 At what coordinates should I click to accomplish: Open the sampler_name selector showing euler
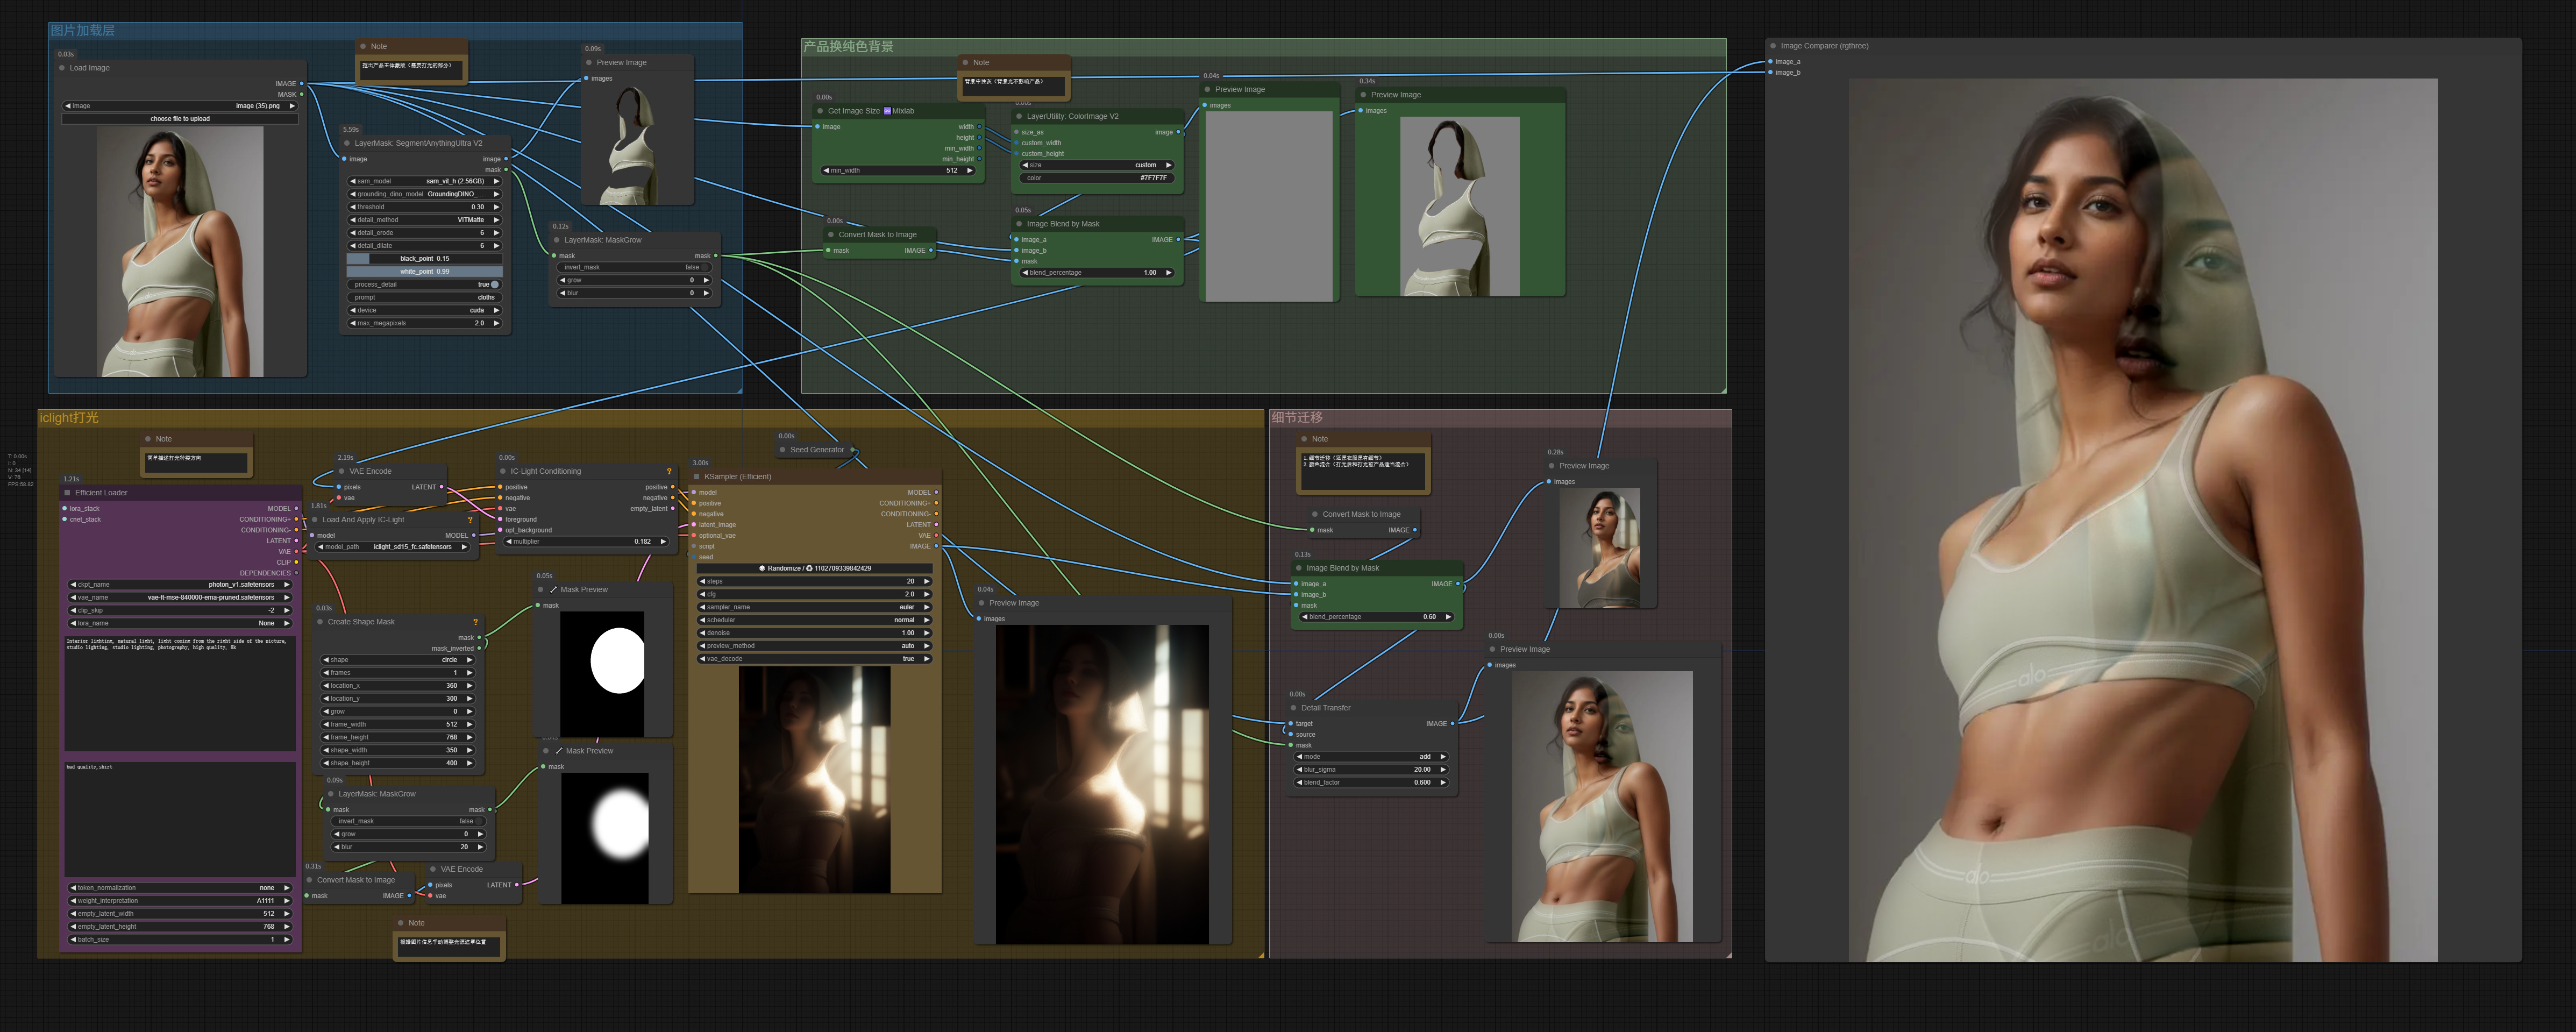pos(815,607)
